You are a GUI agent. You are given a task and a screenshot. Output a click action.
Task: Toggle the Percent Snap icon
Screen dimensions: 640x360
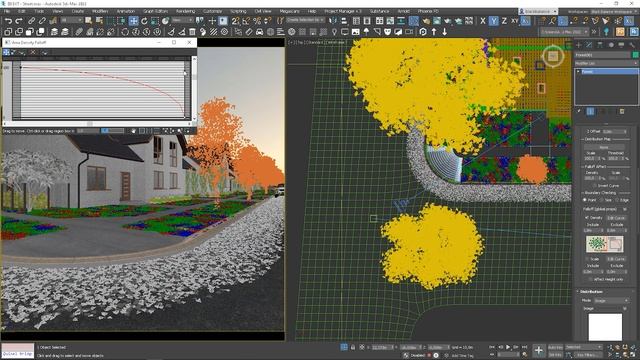[257, 21]
